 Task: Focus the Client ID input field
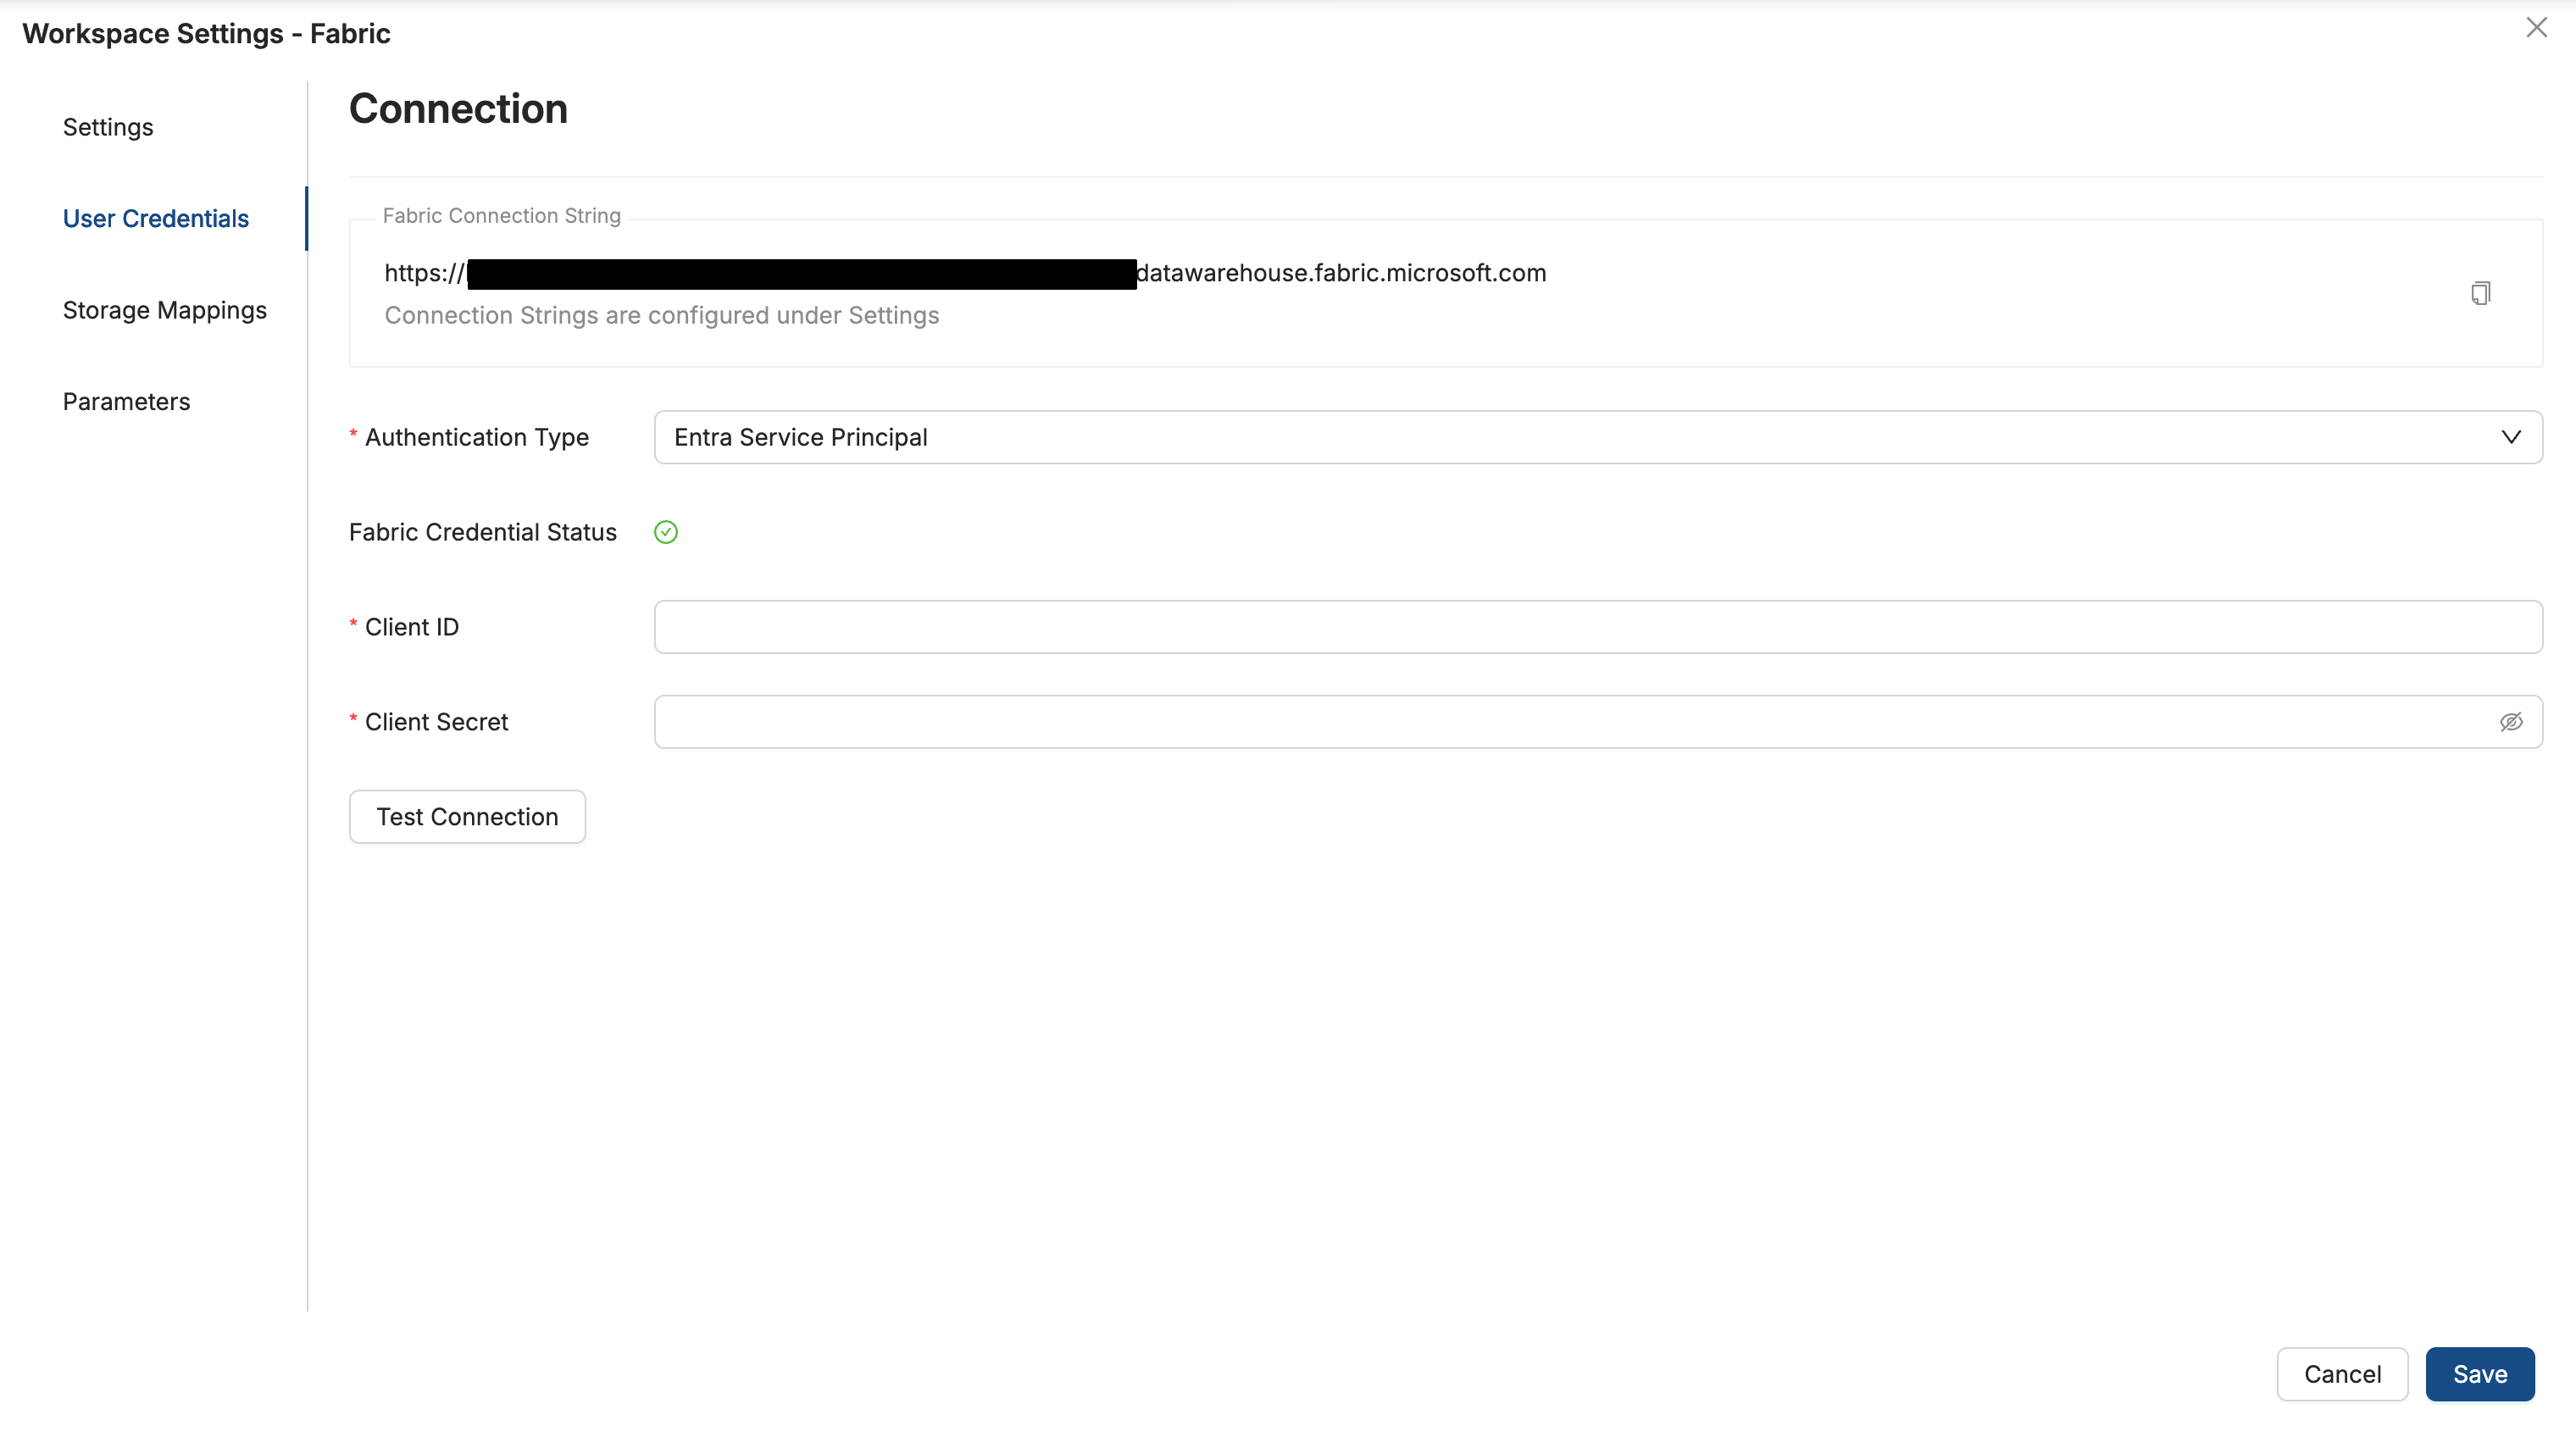point(1597,627)
